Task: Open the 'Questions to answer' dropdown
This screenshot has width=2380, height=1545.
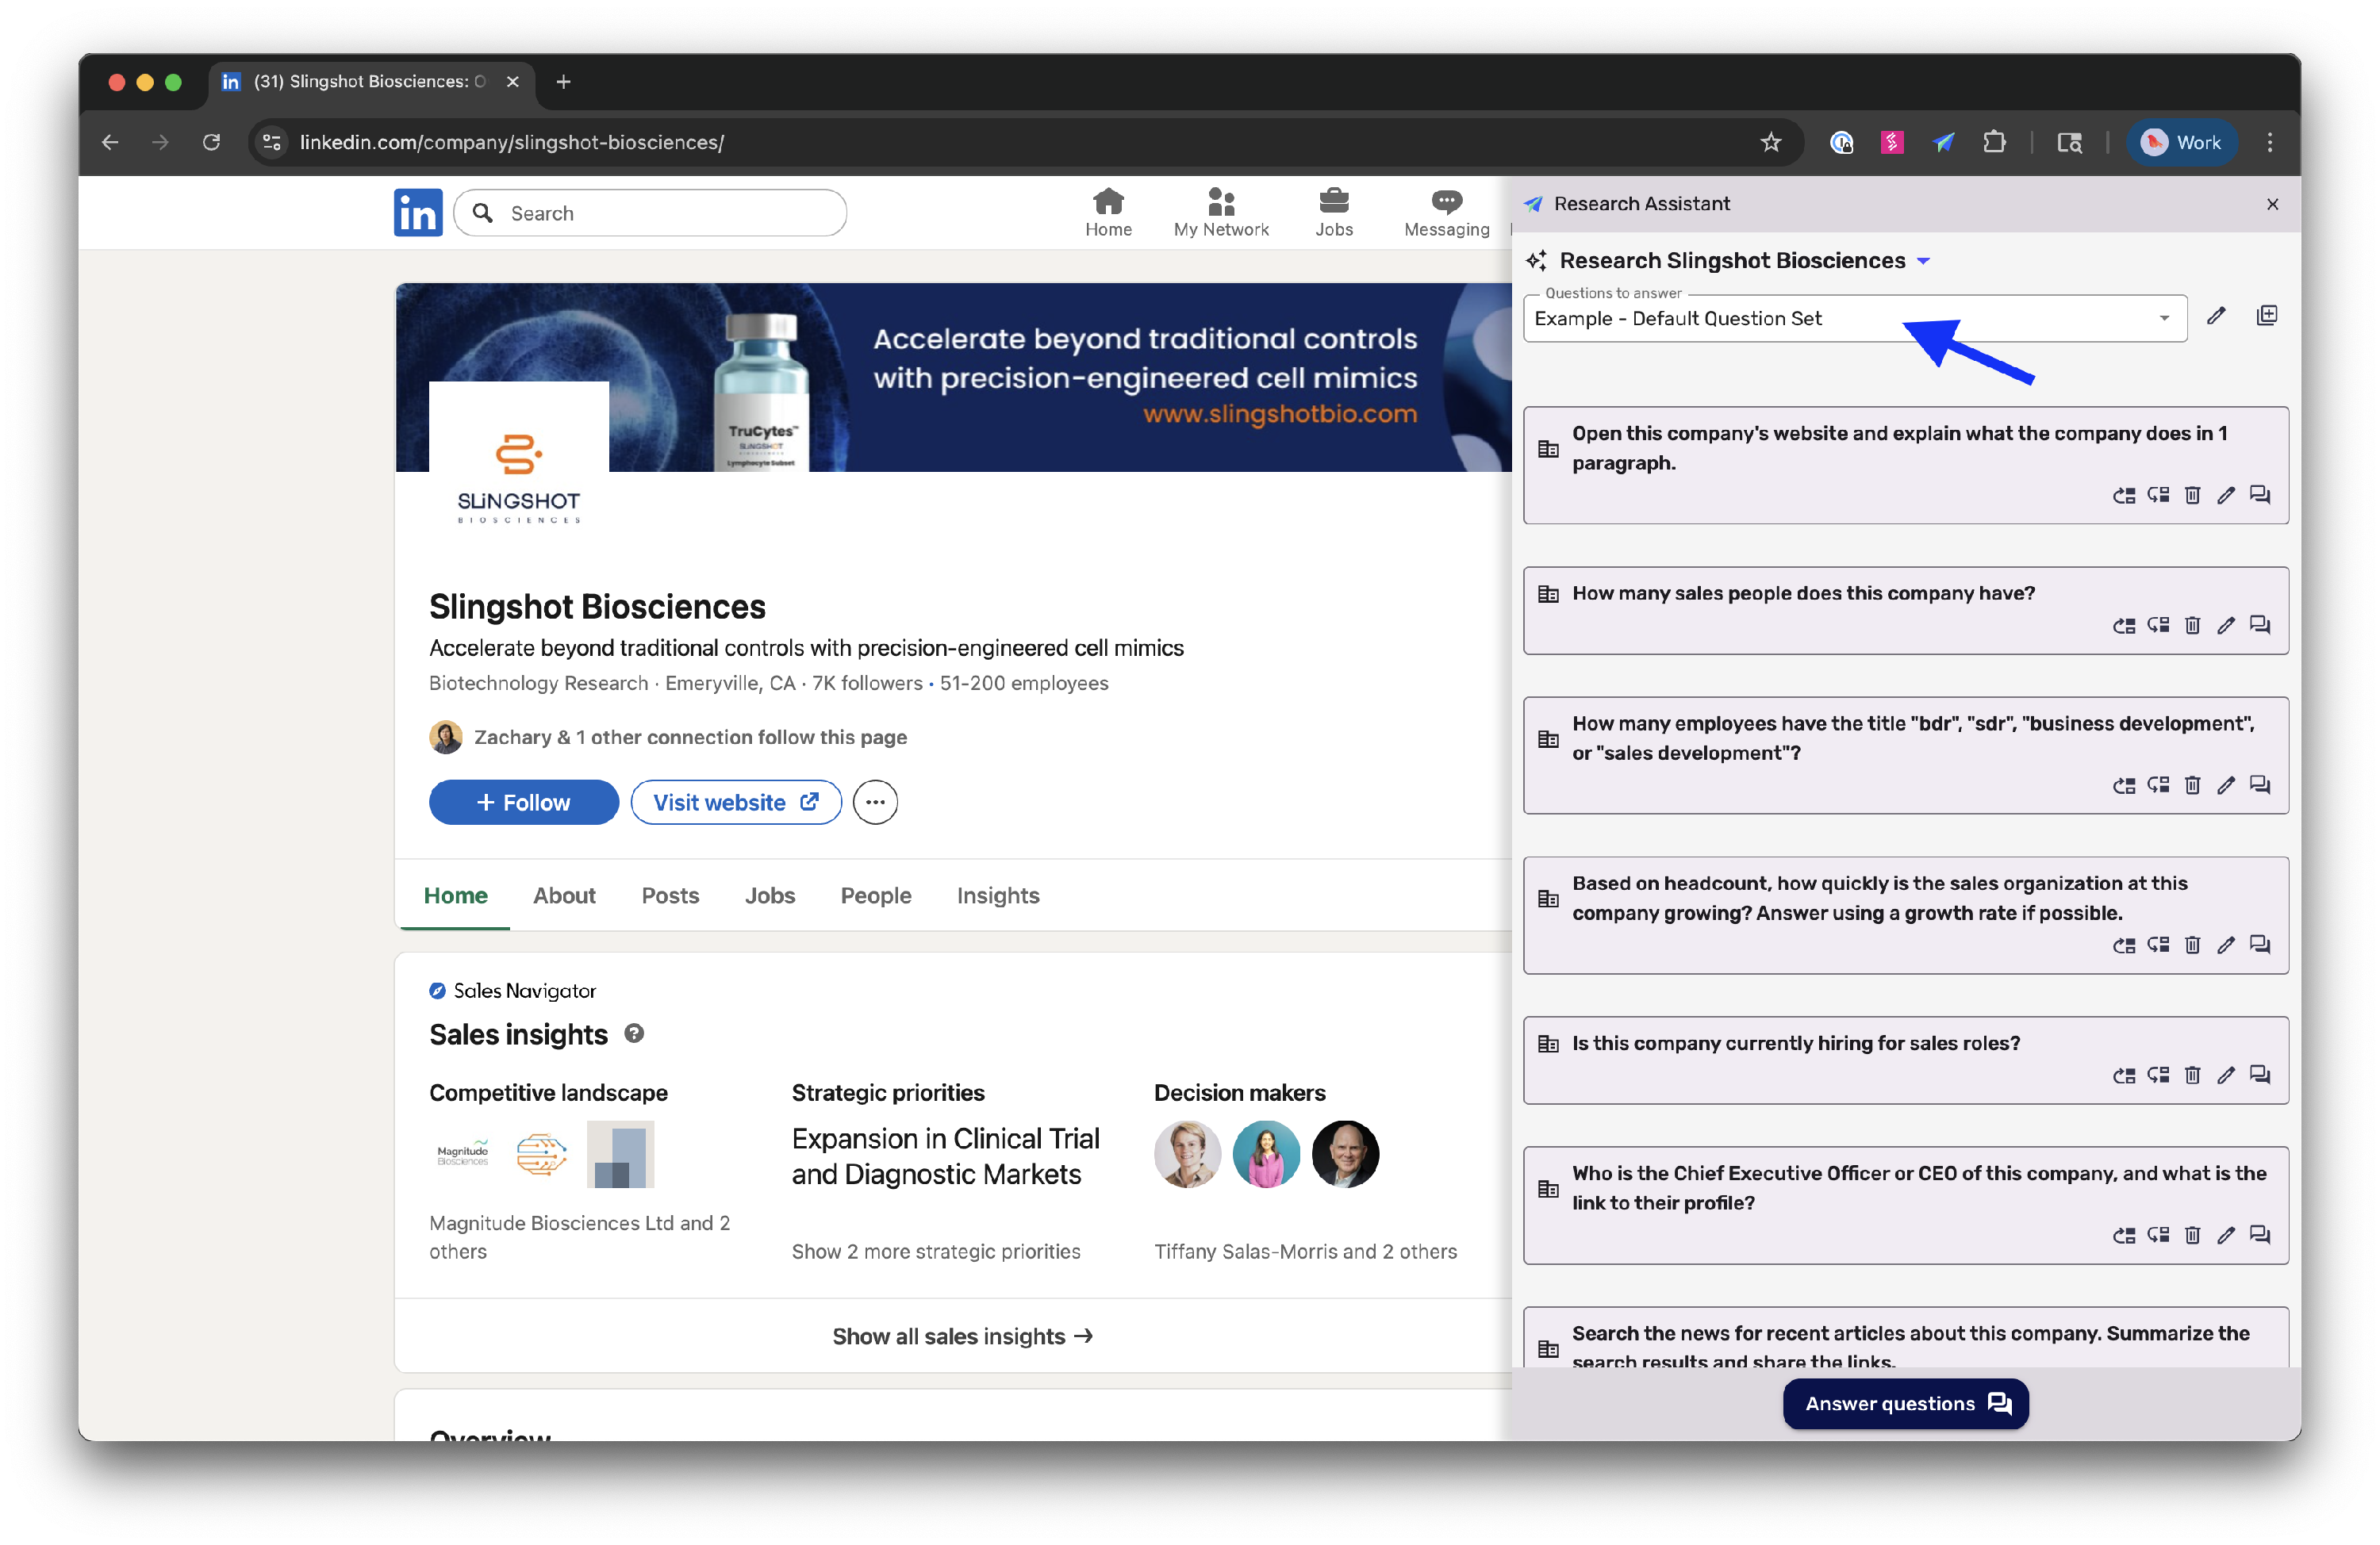Action: 1855,319
